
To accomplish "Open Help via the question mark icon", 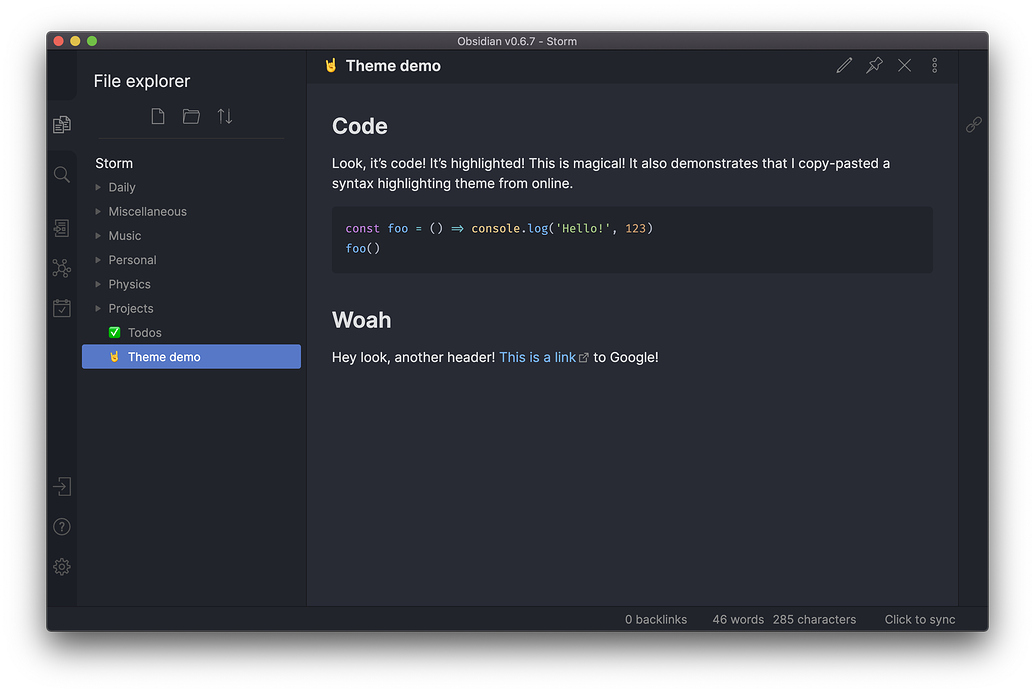I will (61, 526).
